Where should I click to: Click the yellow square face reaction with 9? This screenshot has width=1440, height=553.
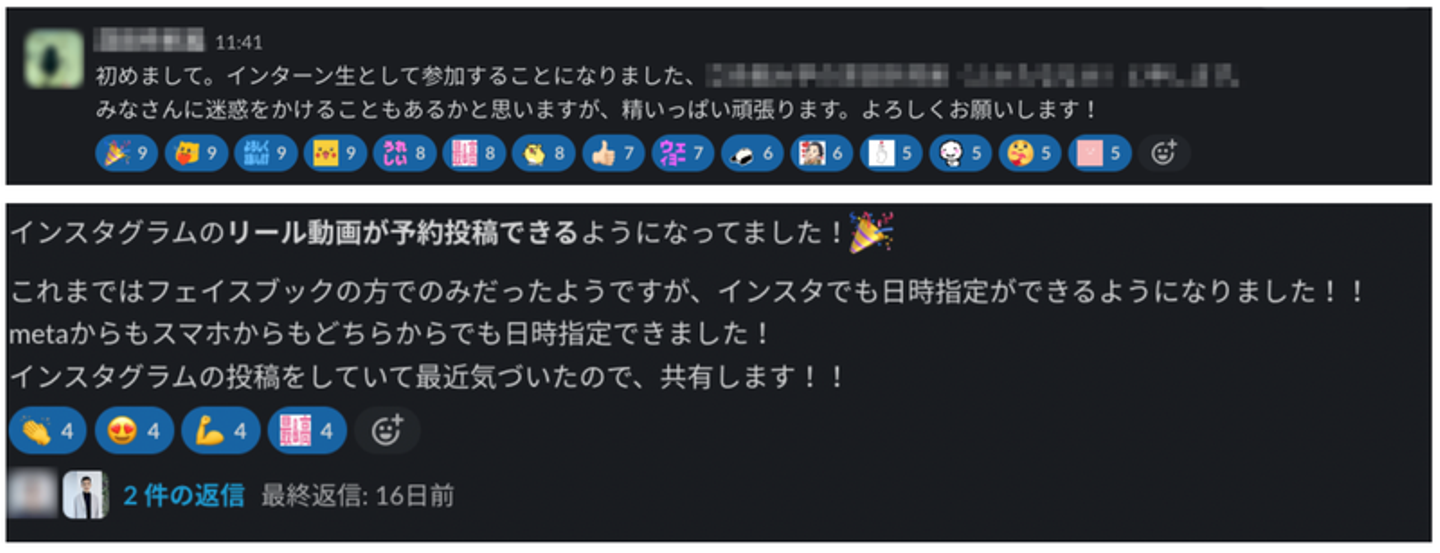tap(335, 154)
